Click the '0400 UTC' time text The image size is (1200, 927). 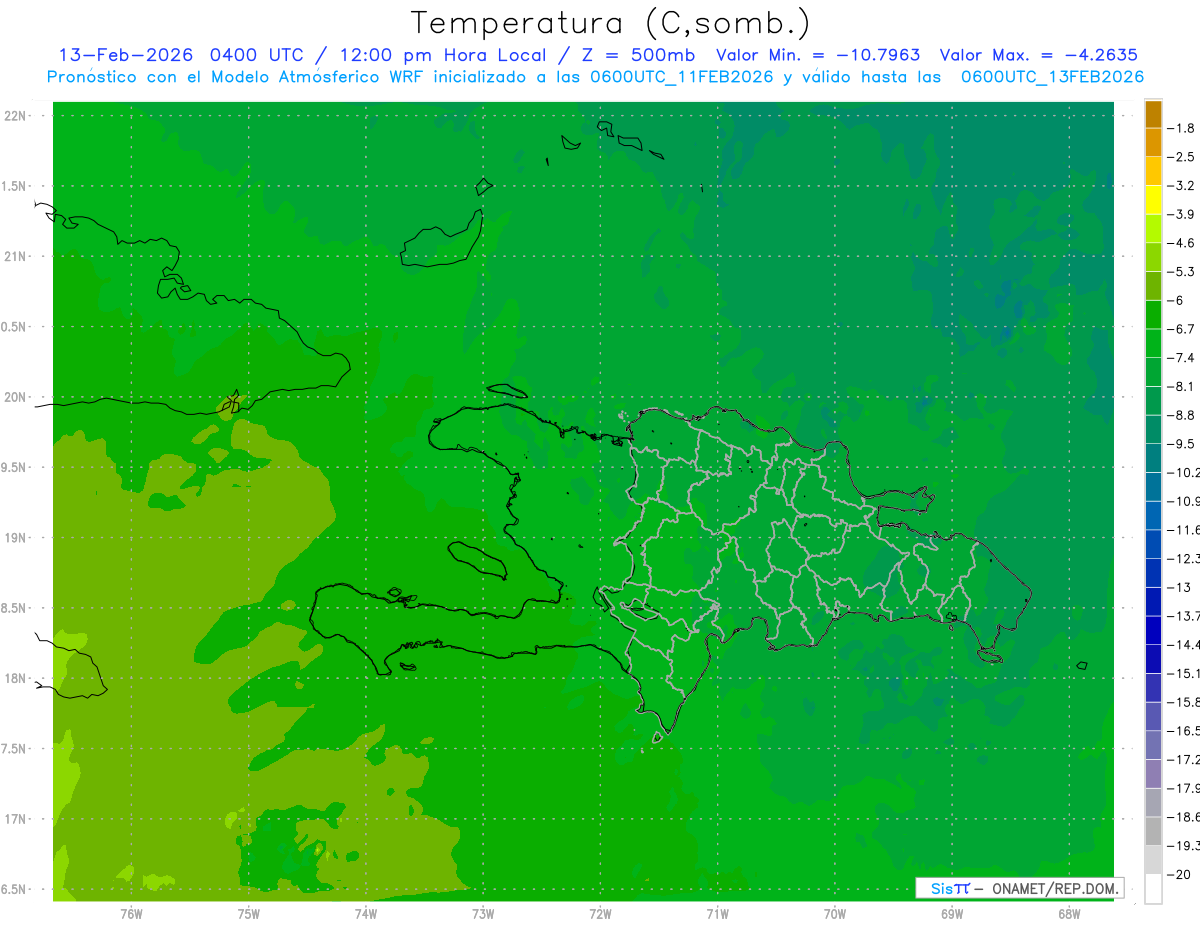click(x=255, y=55)
